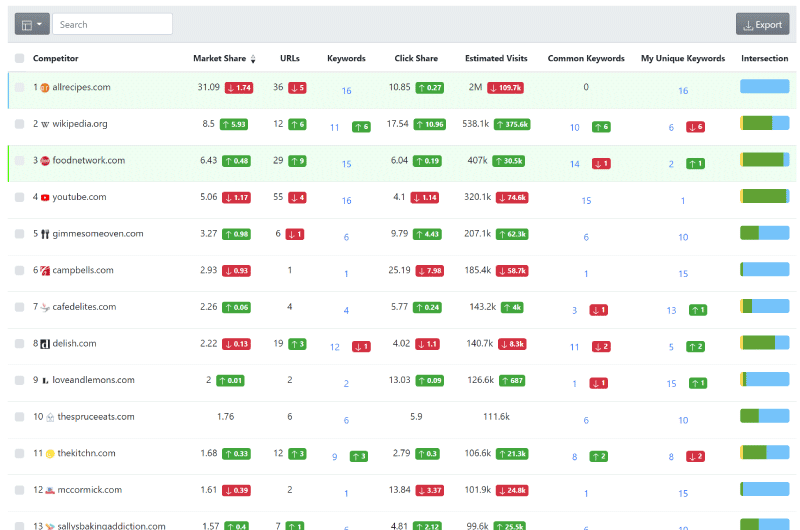Click the Market Share sort arrows icon
Screen dimensions: 800x530
253,59
